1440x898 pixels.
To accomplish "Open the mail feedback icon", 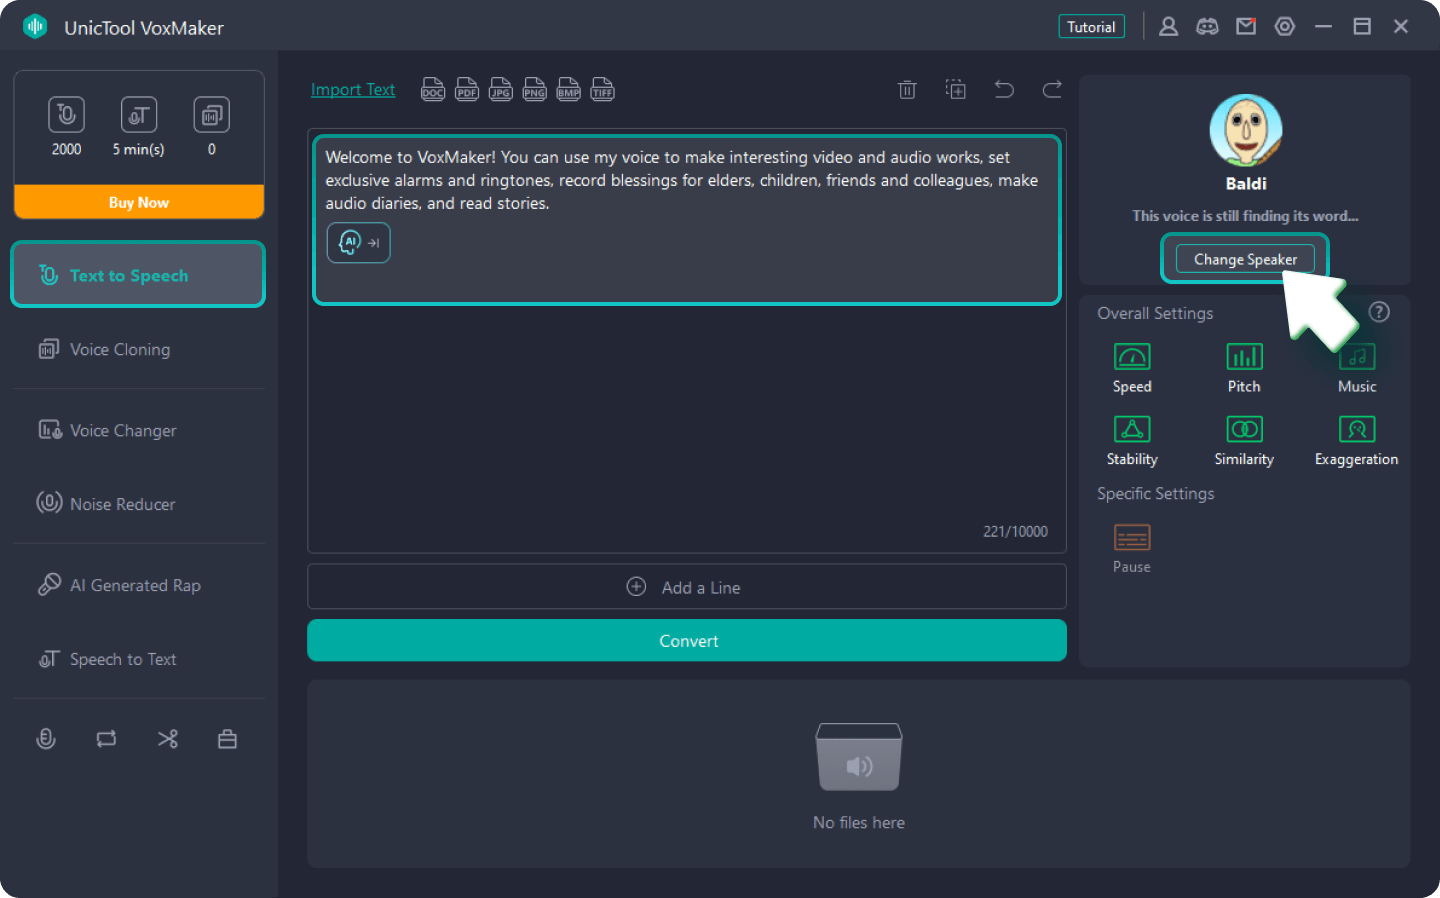I will 1246,27.
